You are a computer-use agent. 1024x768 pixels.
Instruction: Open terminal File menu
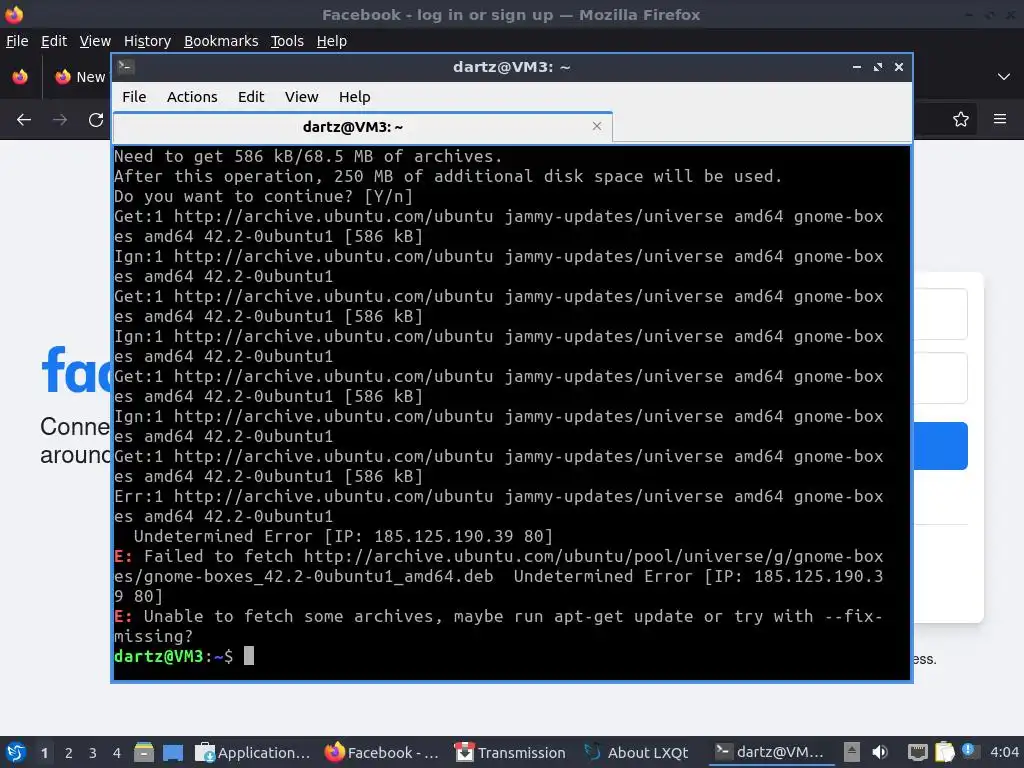coord(134,97)
